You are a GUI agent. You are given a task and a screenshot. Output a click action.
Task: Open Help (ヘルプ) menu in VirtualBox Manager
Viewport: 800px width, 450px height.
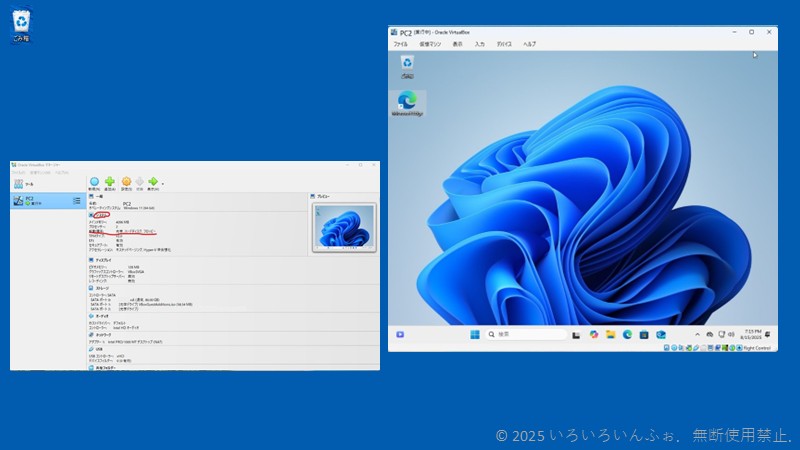[x=62, y=172]
